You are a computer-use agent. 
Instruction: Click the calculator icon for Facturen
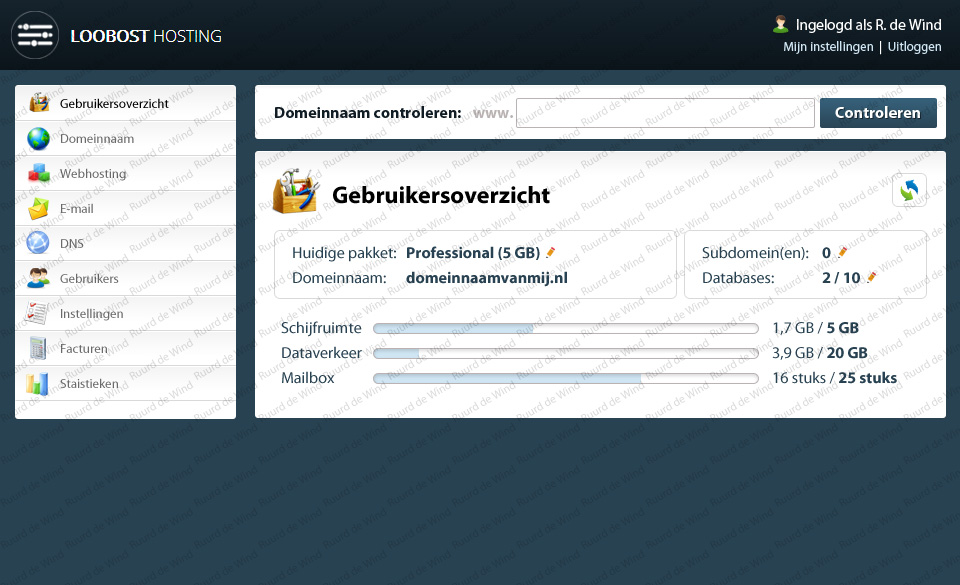tap(38, 348)
